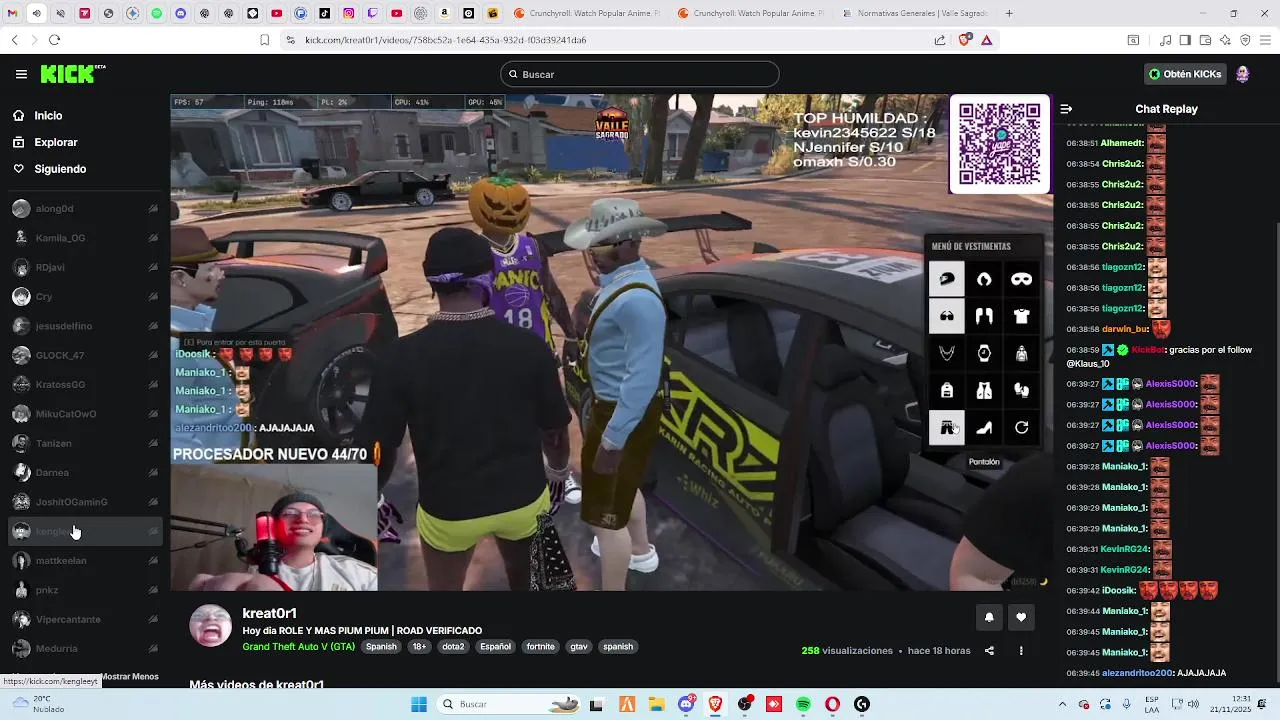
Task: Collapse the Chat Replay panel
Action: [x=1066, y=109]
